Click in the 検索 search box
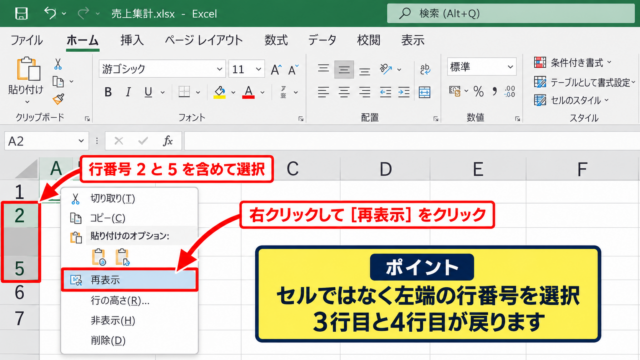Viewport: 640px width, 360px height. point(511,13)
